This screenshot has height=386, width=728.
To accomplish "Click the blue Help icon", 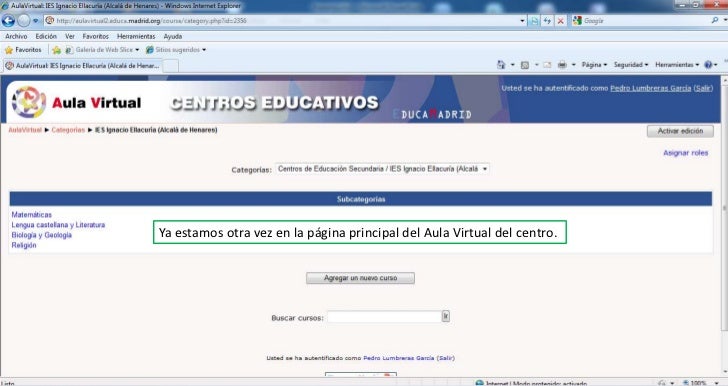I will pyautogui.click(x=708, y=65).
